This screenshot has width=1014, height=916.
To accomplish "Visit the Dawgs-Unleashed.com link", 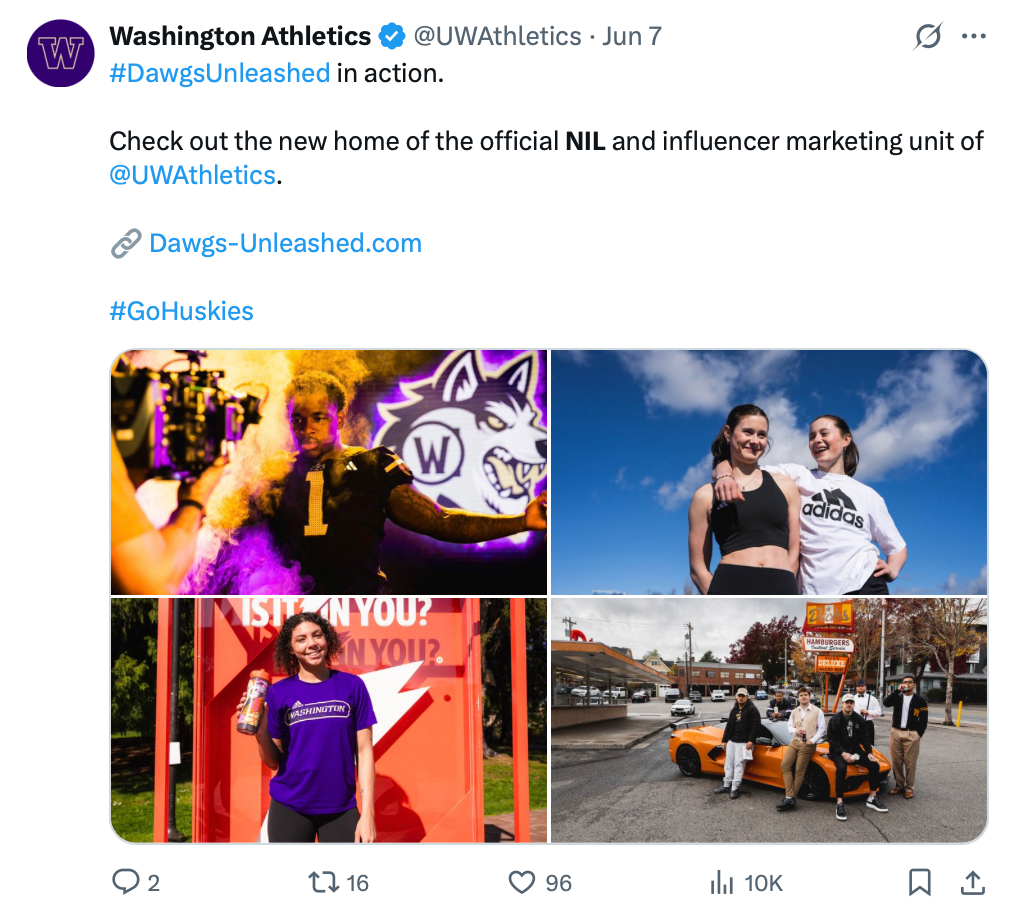I will [x=285, y=243].
